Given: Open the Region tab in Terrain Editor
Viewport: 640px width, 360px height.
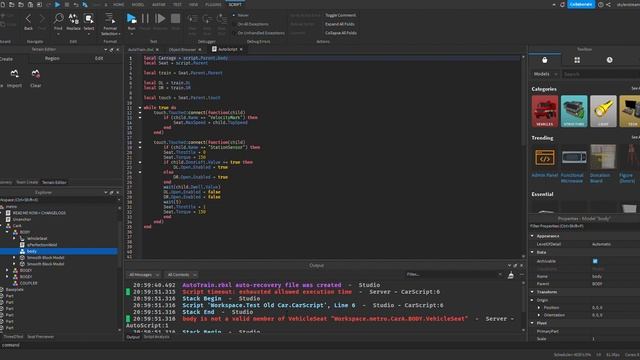Looking at the screenshot, I should [x=52, y=58].
